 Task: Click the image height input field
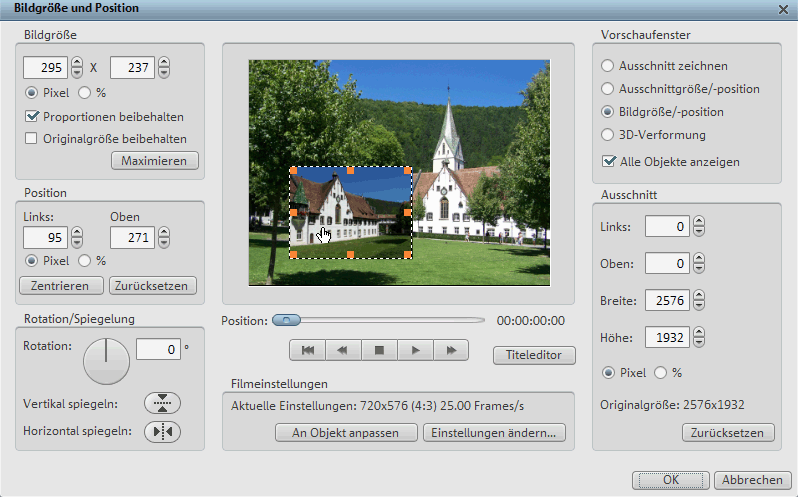point(132,67)
